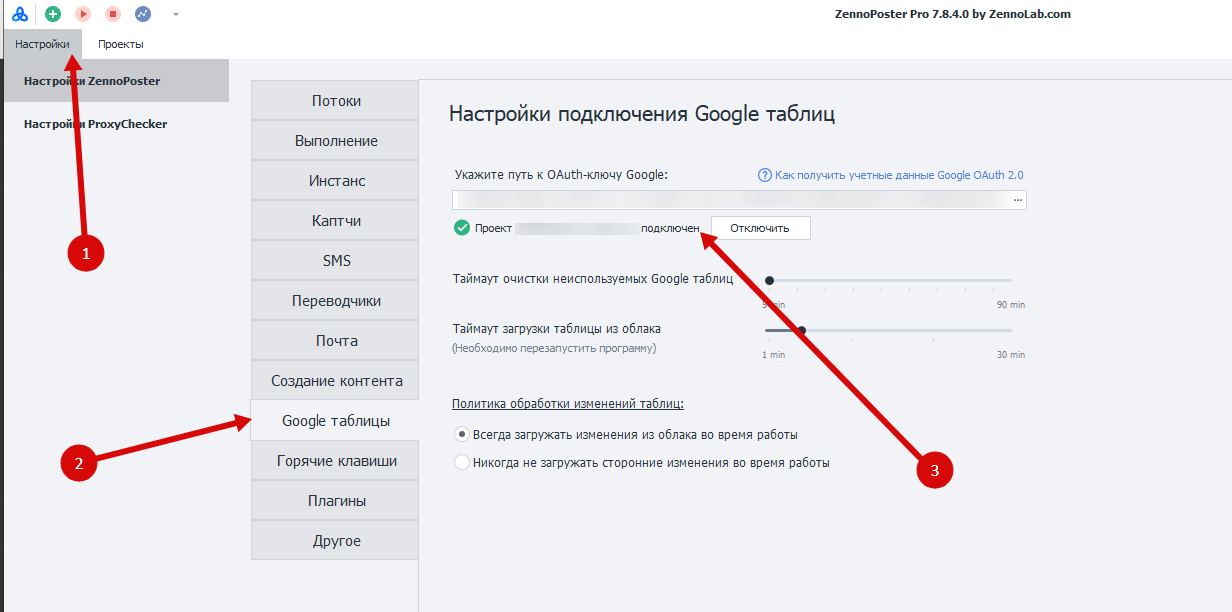Click the red play icon in toolbar
1232x612 pixels.
coord(83,14)
